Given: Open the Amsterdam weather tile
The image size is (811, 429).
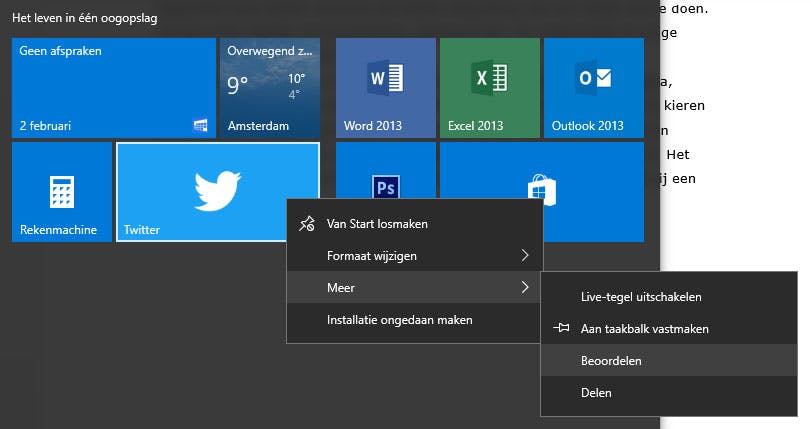Looking at the screenshot, I should point(269,88).
